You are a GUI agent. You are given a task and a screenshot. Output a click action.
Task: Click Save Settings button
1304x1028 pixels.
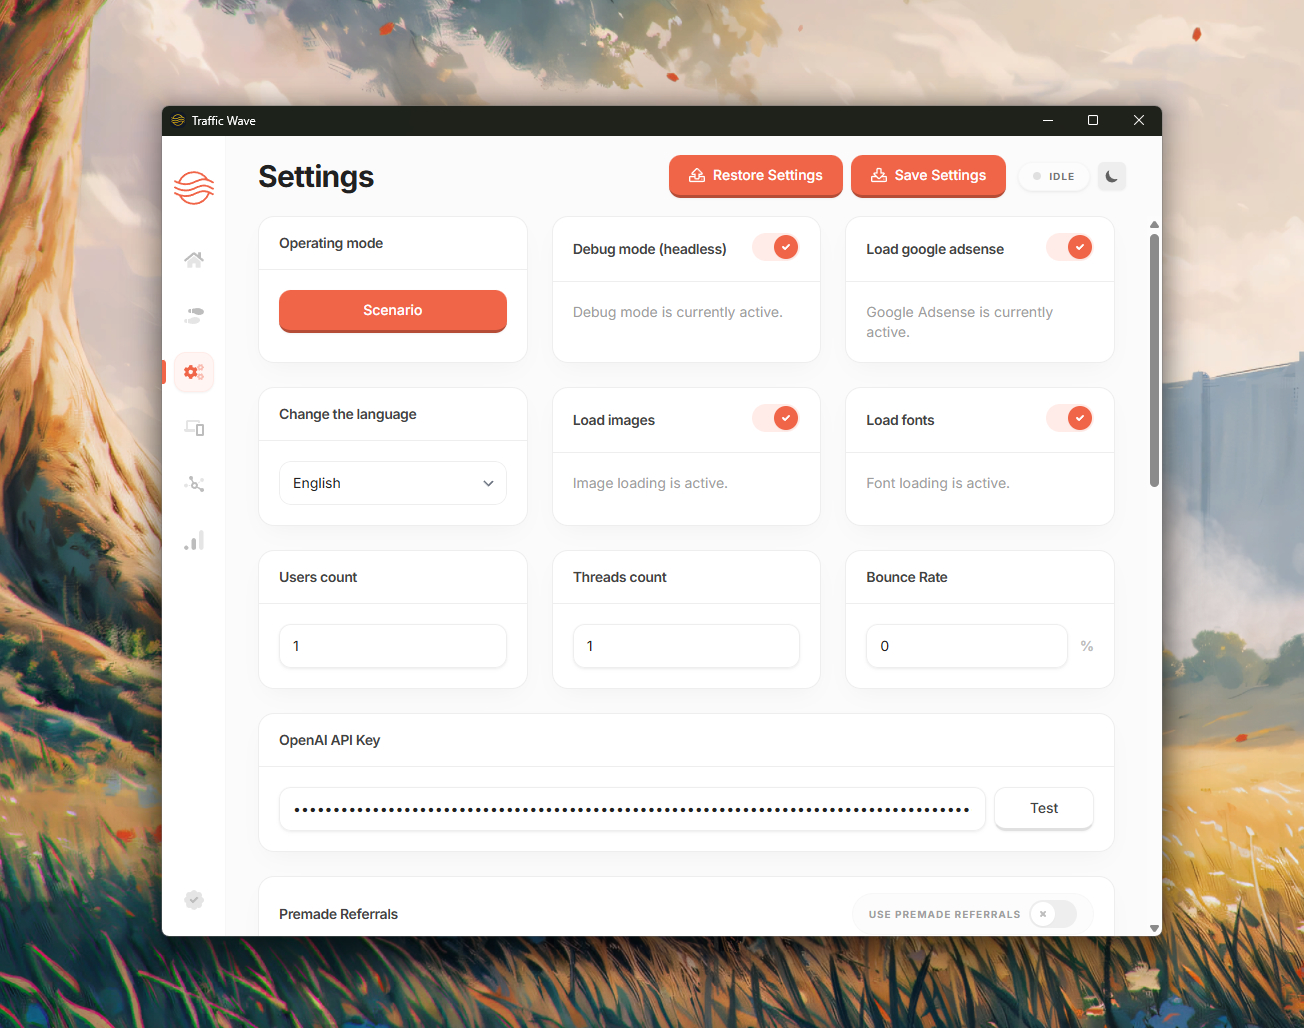coord(928,176)
